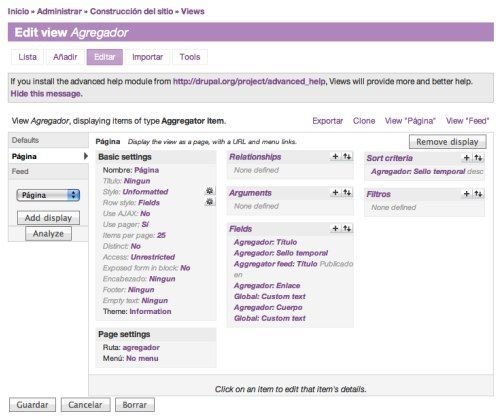Go to Construcción del sitio breadcrumb
Image resolution: width=500 pixels, height=418 pixels.
pos(132,11)
